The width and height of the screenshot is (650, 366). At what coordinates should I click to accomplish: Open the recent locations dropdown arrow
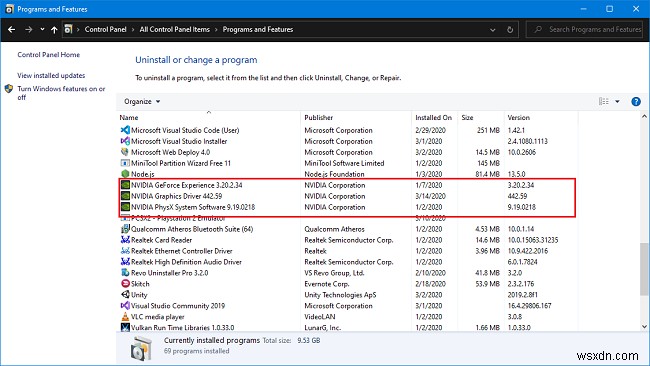pos(42,29)
